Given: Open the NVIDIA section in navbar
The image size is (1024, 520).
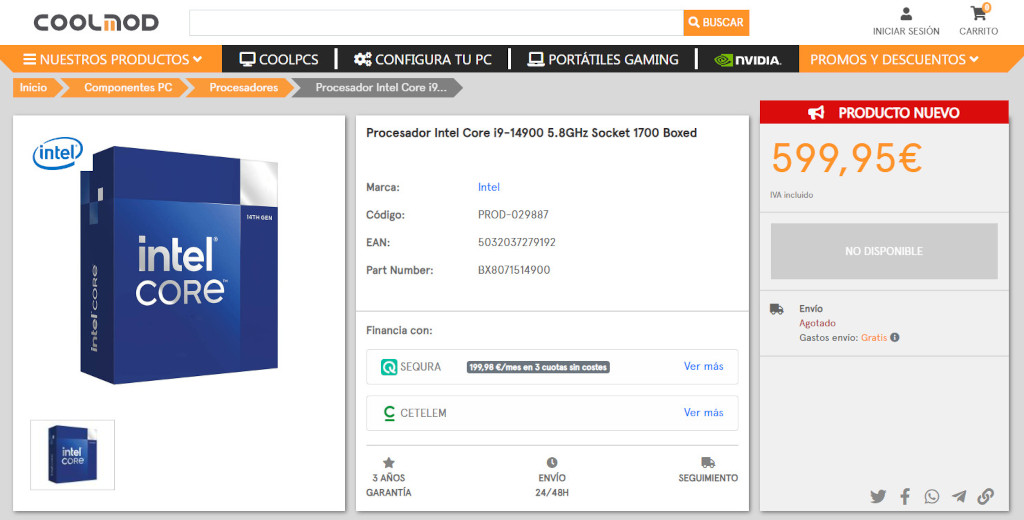Looking at the screenshot, I should [748, 59].
